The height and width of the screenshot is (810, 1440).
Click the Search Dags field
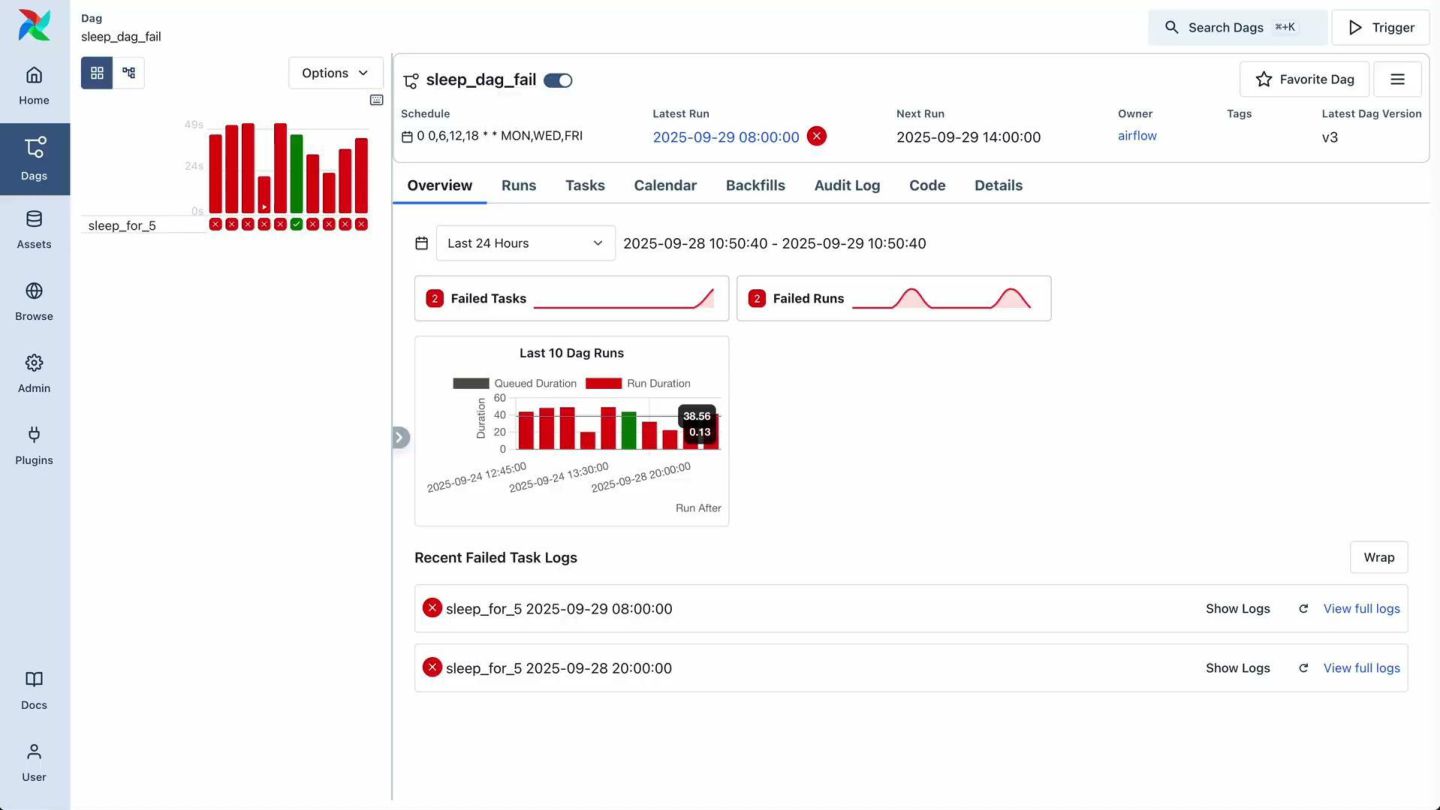(x=1237, y=27)
